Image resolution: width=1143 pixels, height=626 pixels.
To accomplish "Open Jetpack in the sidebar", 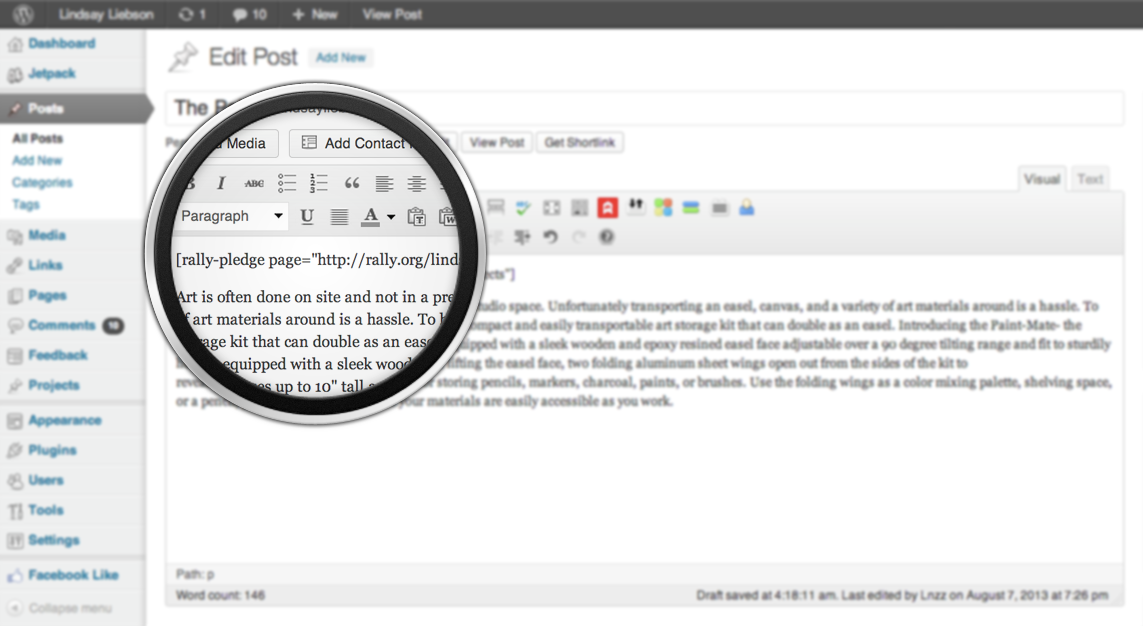I will (x=52, y=74).
